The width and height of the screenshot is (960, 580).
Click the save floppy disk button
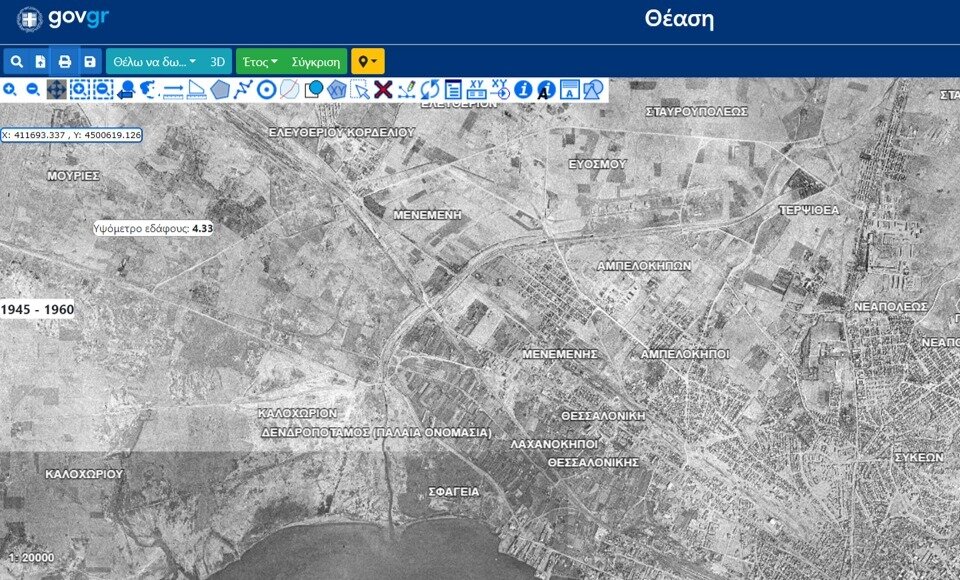coord(89,62)
